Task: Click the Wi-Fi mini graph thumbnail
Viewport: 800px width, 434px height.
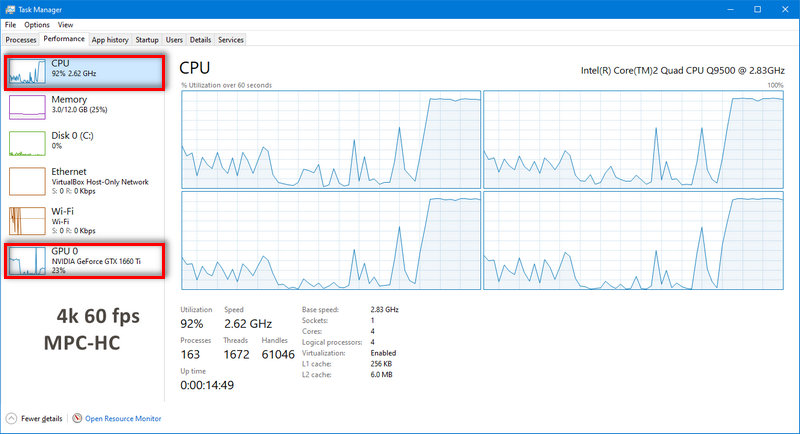Action: click(27, 221)
